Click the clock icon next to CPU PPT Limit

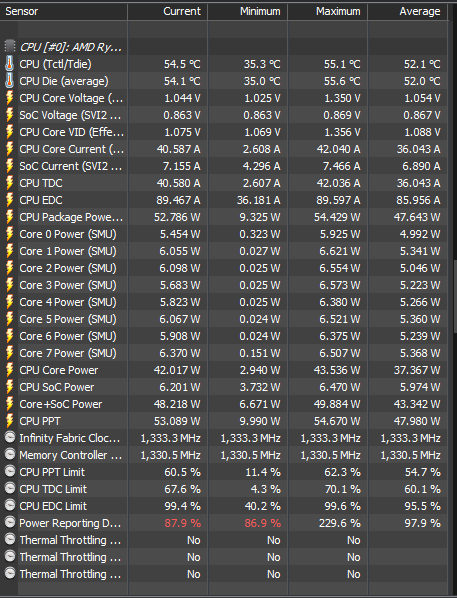(x=10, y=471)
